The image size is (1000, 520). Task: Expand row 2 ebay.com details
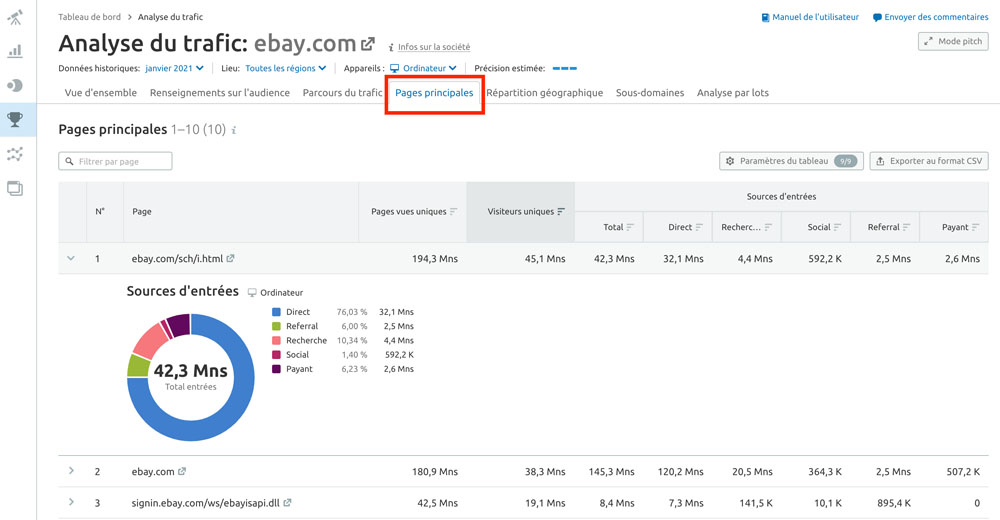pyautogui.click(x=71, y=471)
